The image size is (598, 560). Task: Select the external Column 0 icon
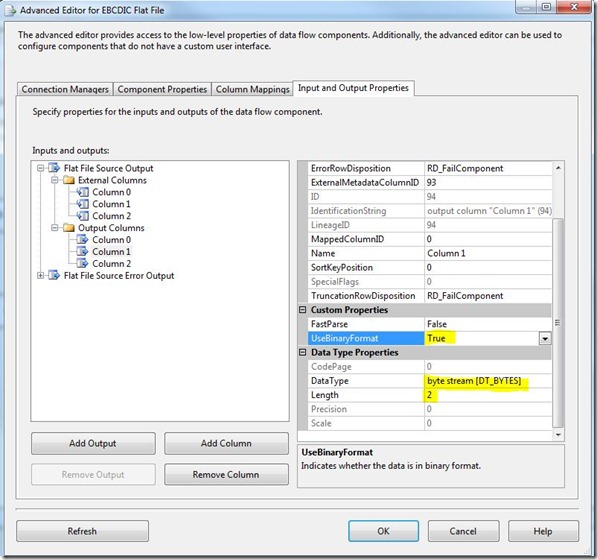[x=83, y=192]
